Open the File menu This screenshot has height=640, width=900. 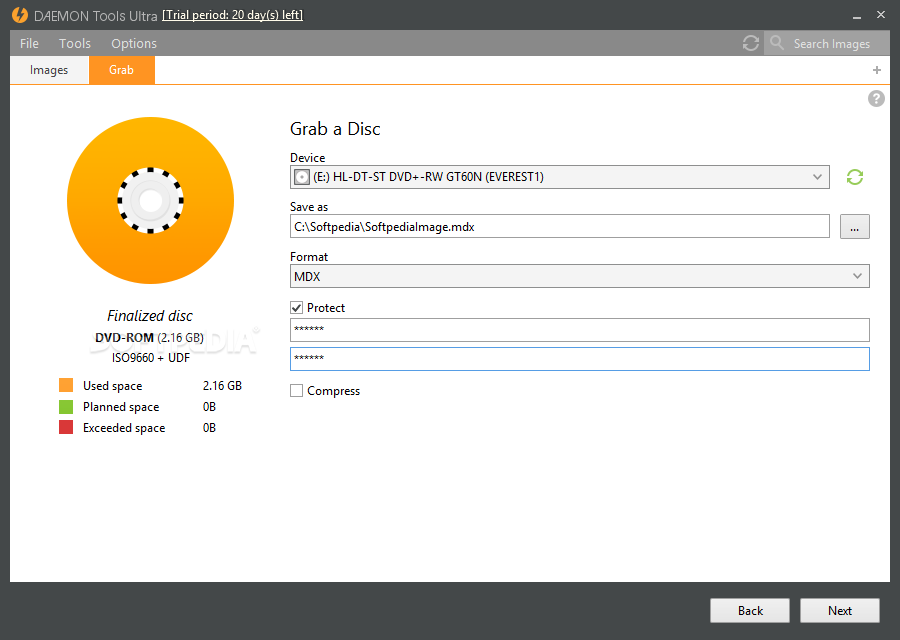(29, 44)
